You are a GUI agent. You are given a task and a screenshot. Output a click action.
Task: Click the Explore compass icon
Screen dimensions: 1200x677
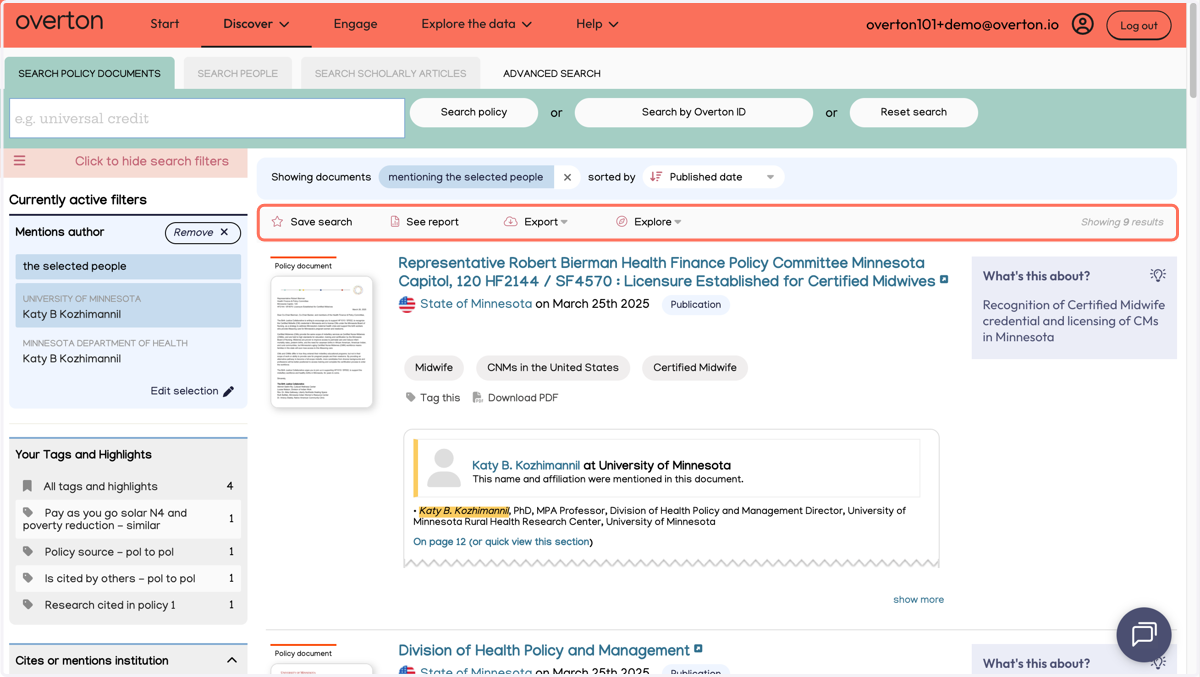(x=621, y=222)
